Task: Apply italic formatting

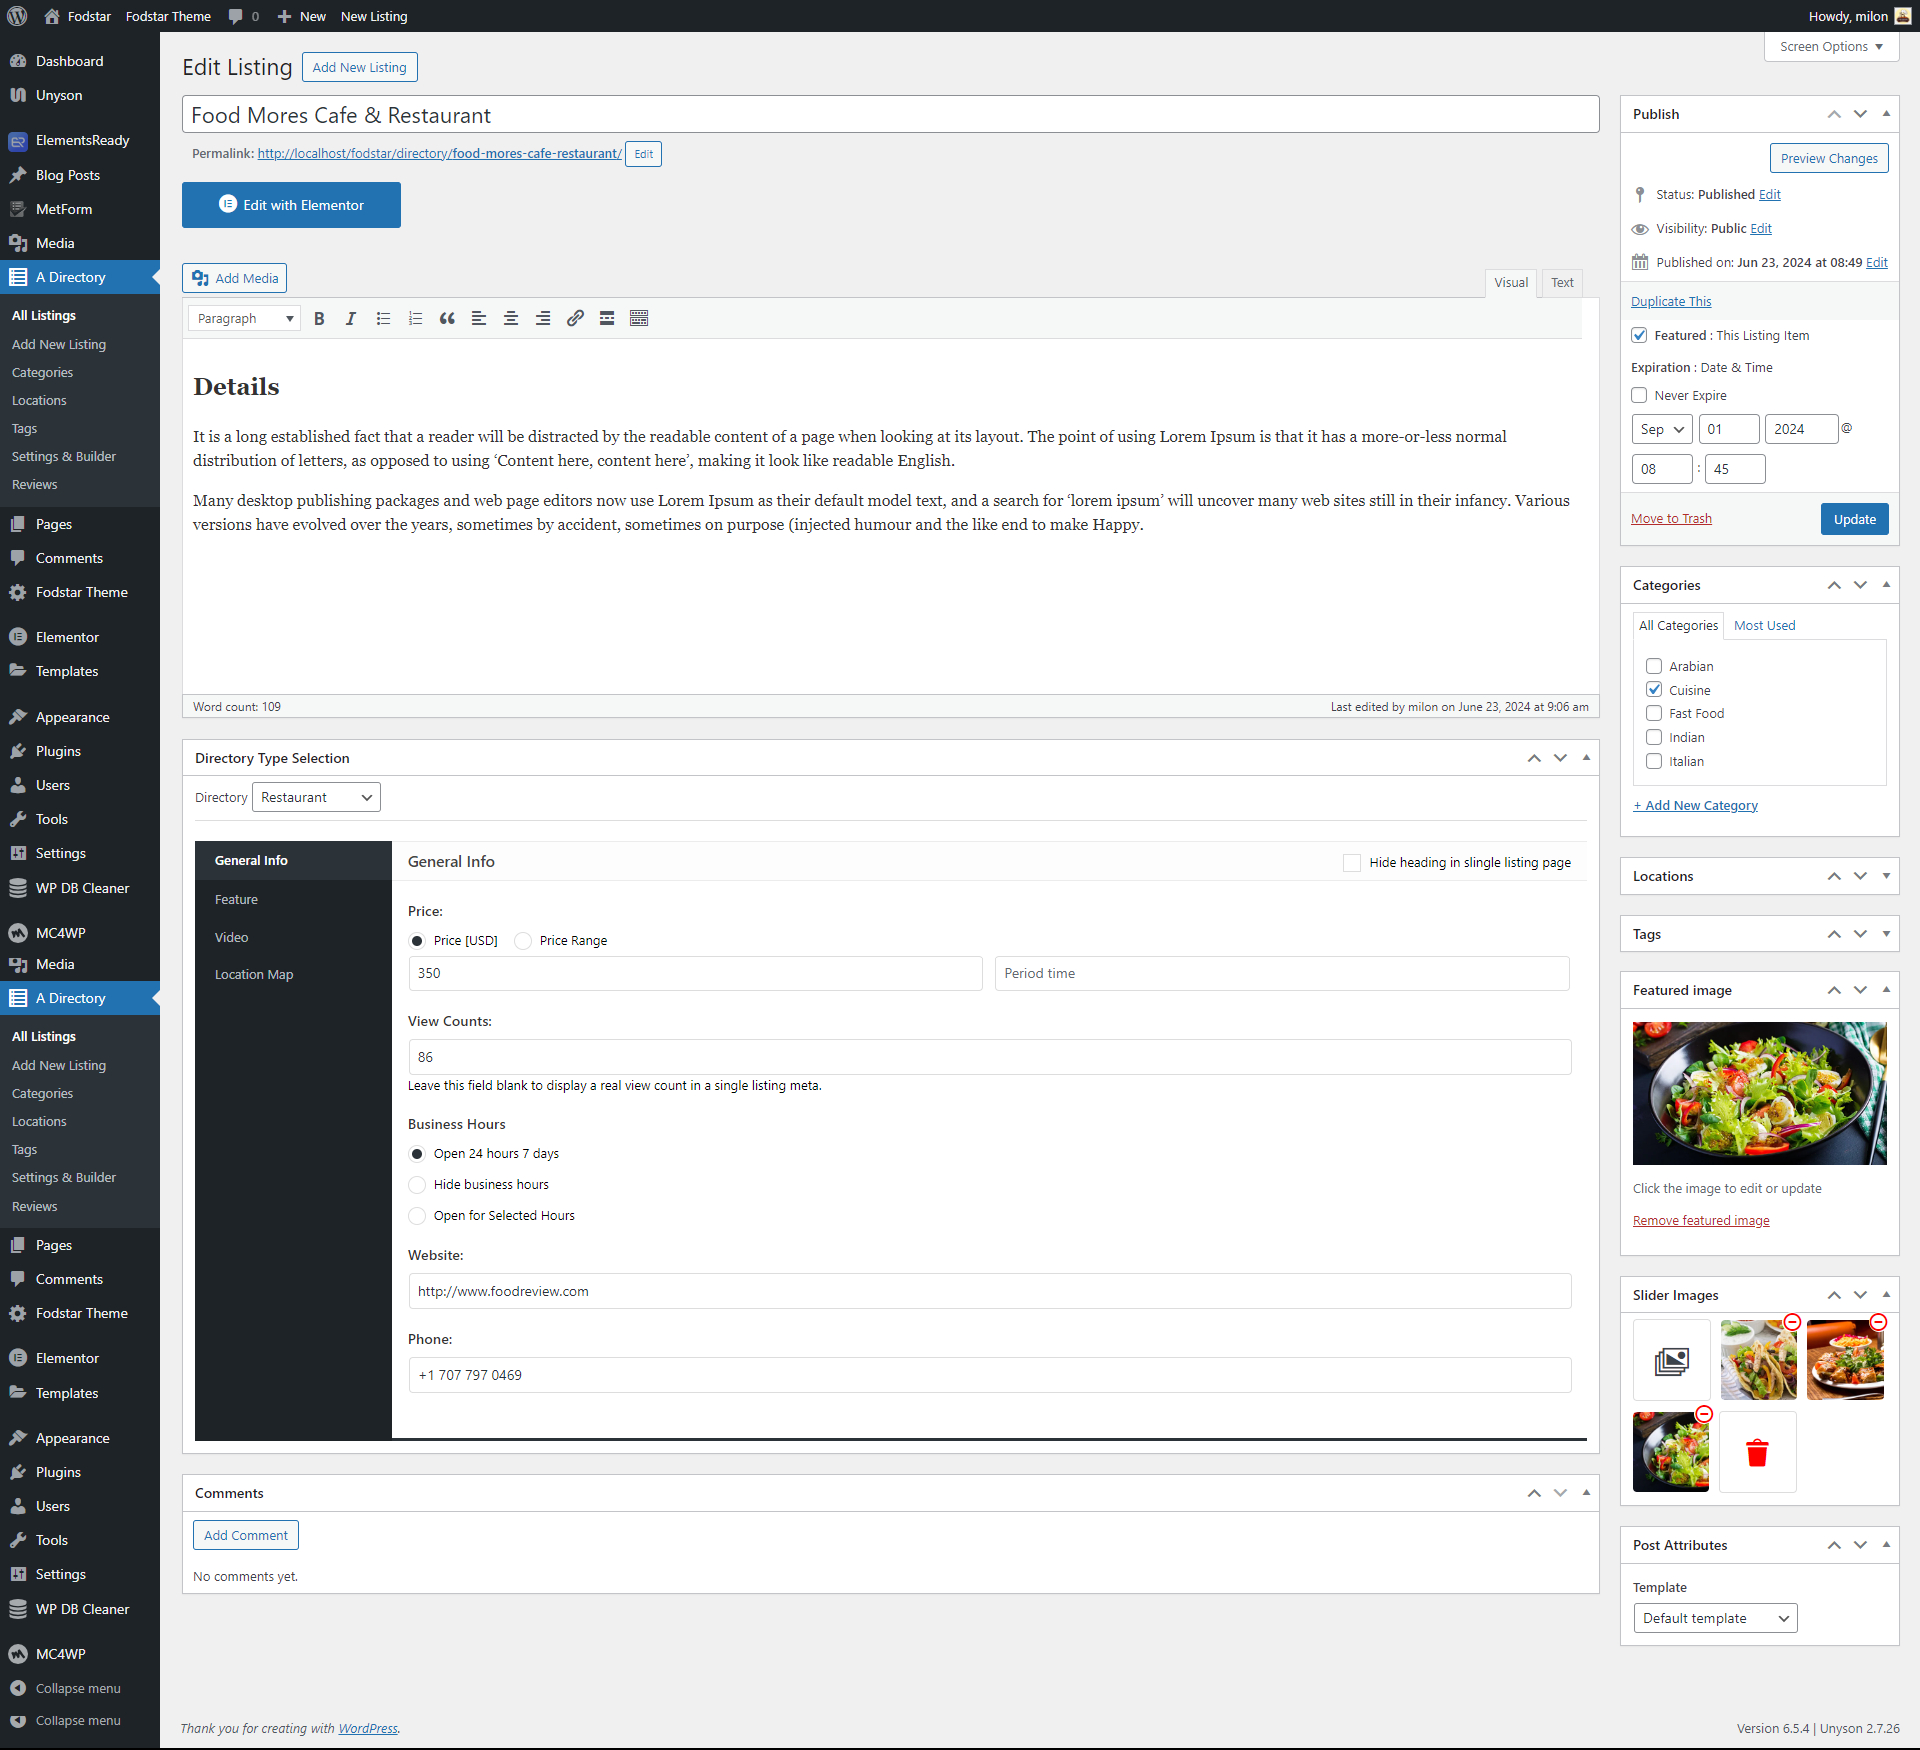Action: tap(351, 318)
